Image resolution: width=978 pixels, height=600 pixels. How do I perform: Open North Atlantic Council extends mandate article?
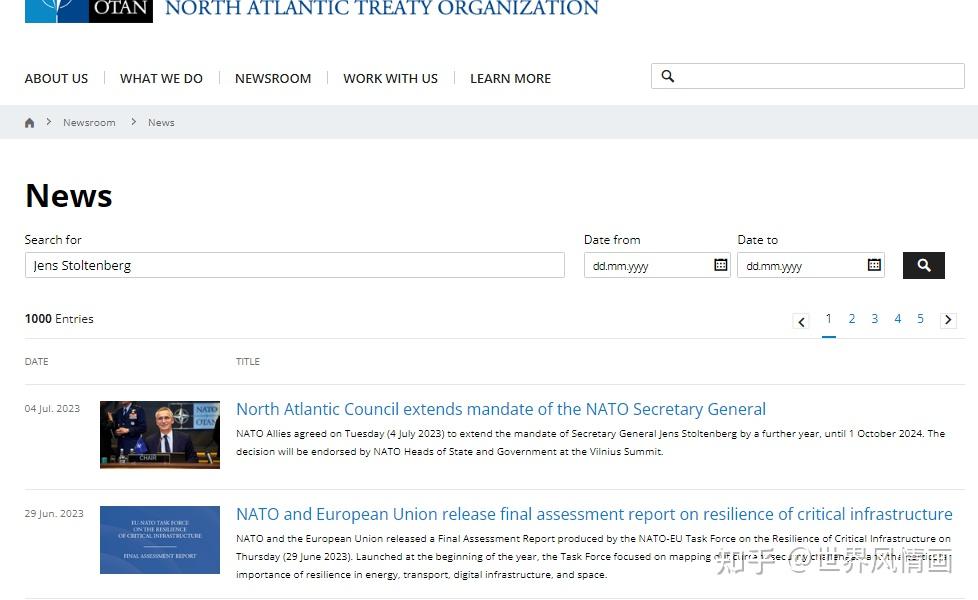click(x=501, y=409)
